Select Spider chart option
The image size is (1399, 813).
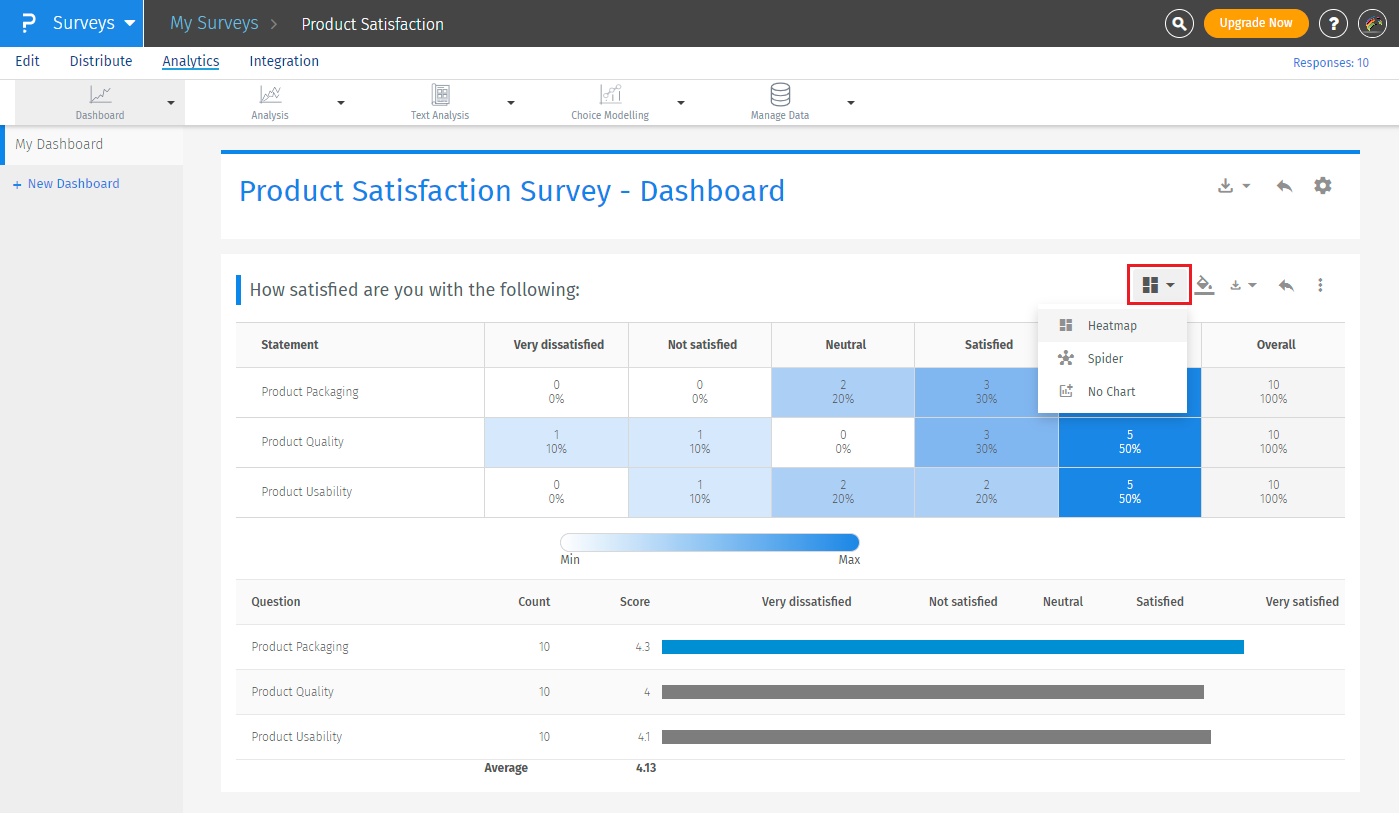(1105, 358)
